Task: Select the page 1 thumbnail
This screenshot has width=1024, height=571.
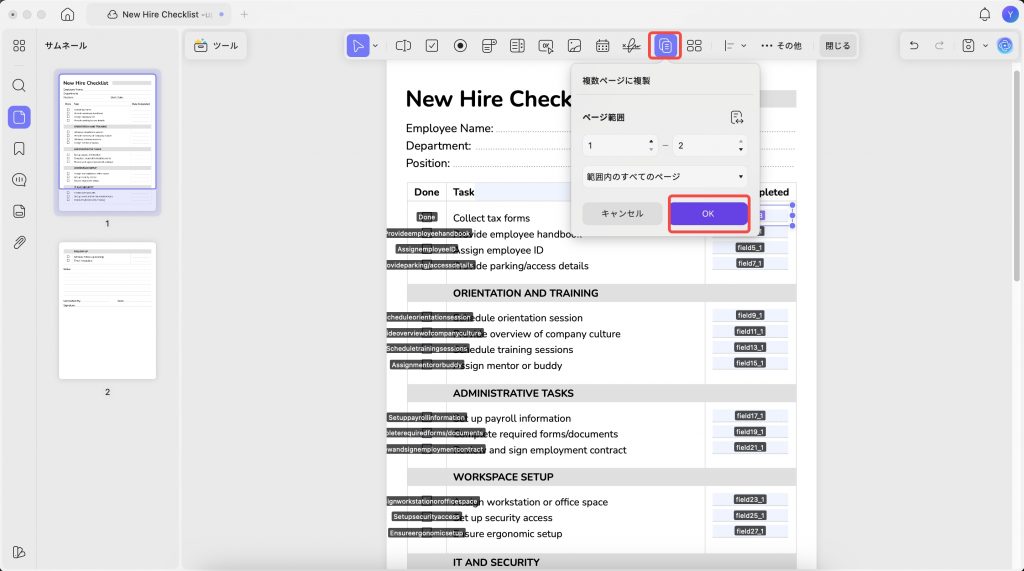Action: click(108, 142)
